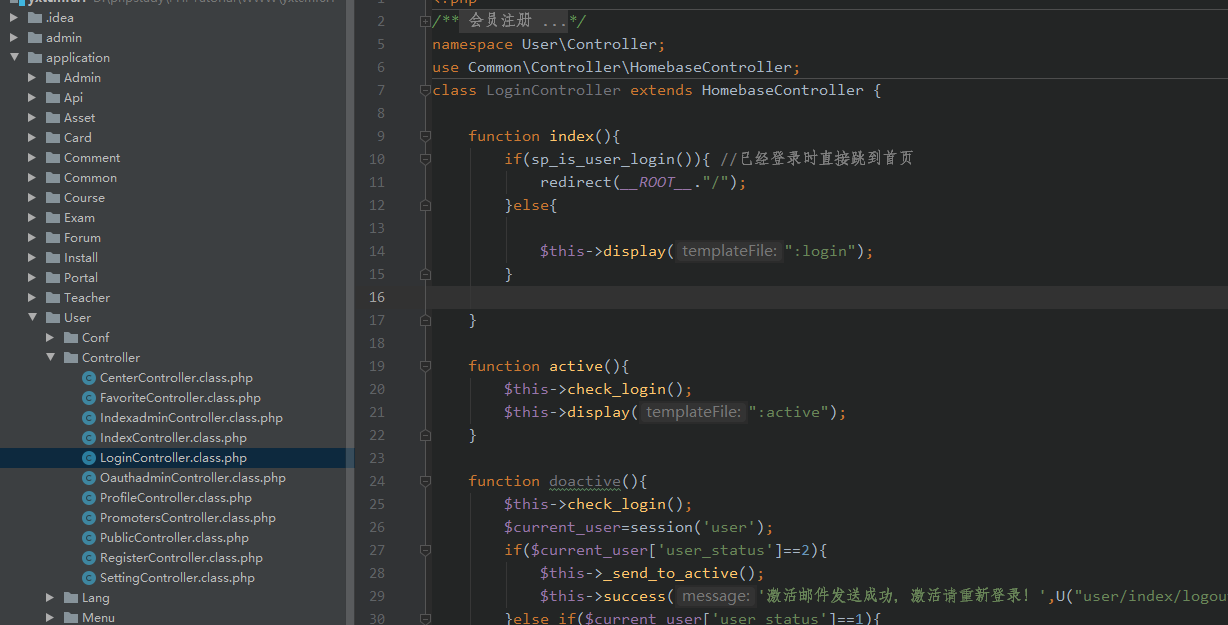Expand the Conf folder arrow
The height and width of the screenshot is (625, 1228).
(50, 338)
